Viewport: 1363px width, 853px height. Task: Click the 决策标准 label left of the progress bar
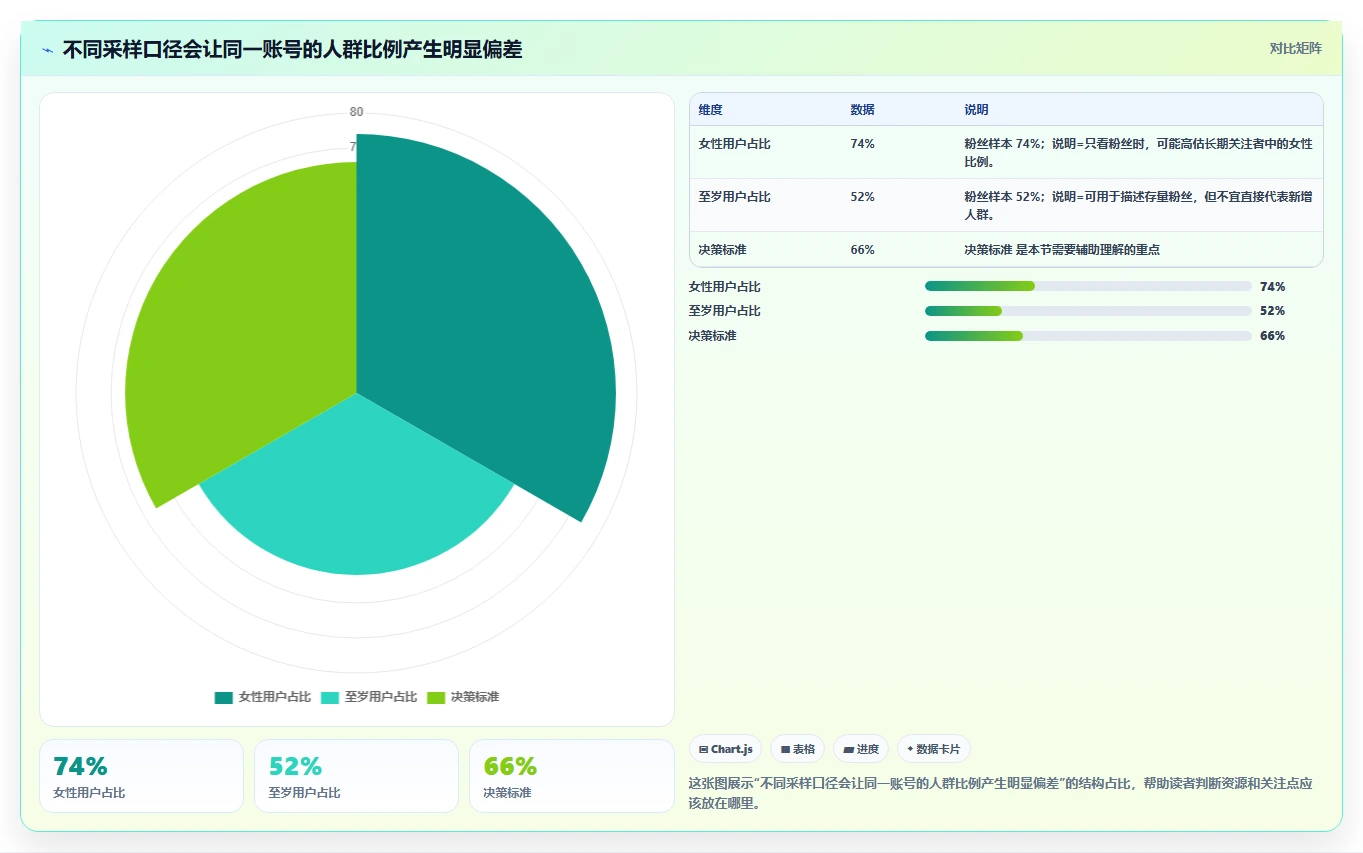[712, 336]
